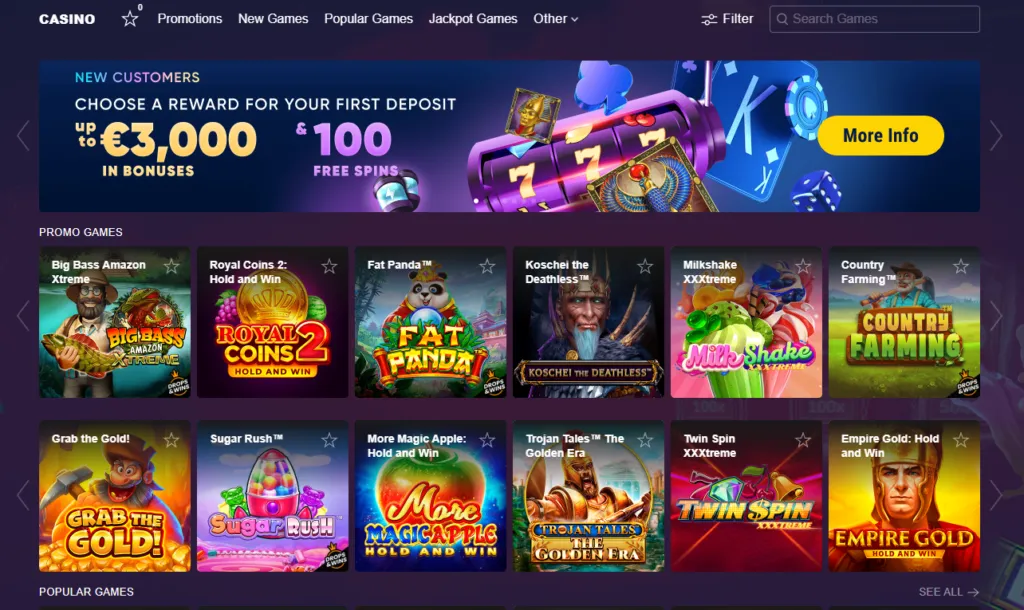Expand the Other dropdown menu
The width and height of the screenshot is (1024, 610).
tap(556, 19)
